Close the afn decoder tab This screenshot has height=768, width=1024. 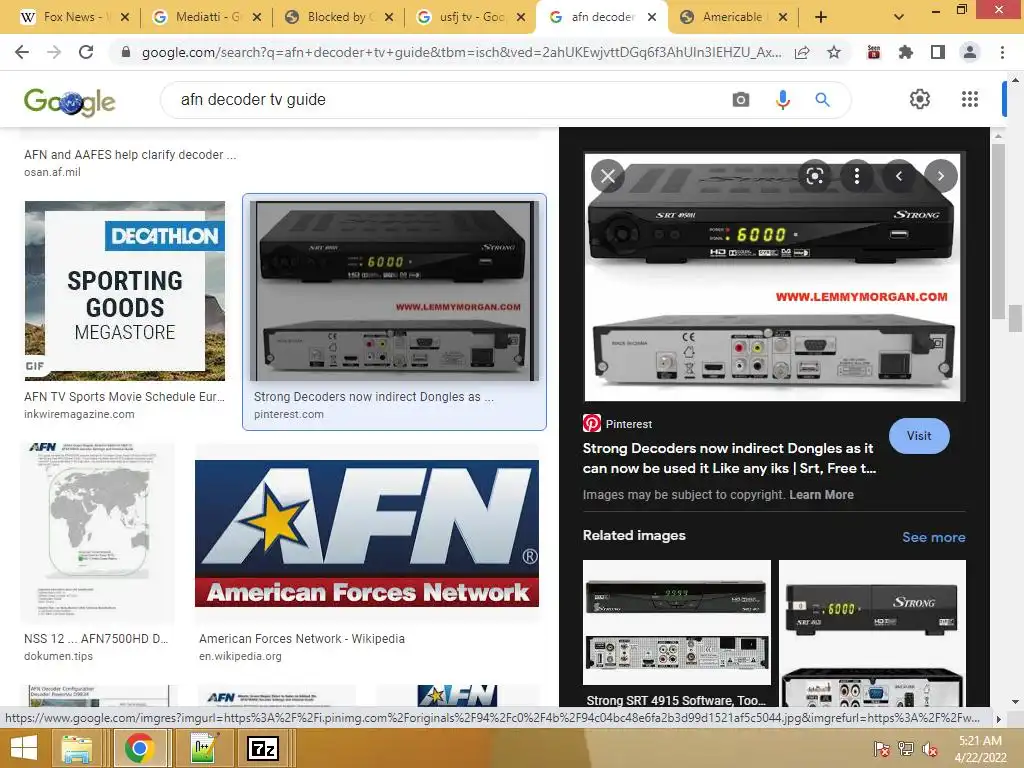(652, 17)
